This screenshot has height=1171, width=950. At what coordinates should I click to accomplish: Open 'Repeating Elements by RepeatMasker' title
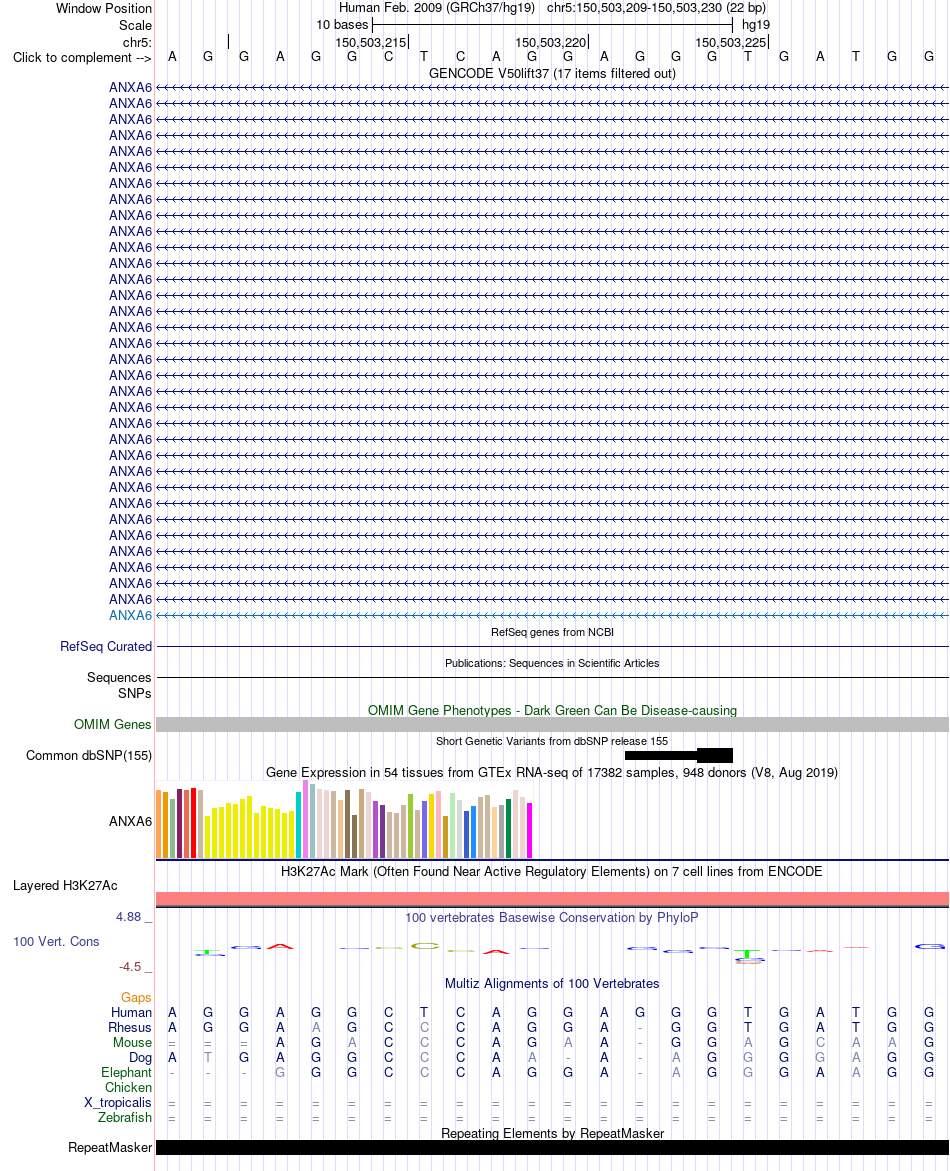pos(552,1133)
